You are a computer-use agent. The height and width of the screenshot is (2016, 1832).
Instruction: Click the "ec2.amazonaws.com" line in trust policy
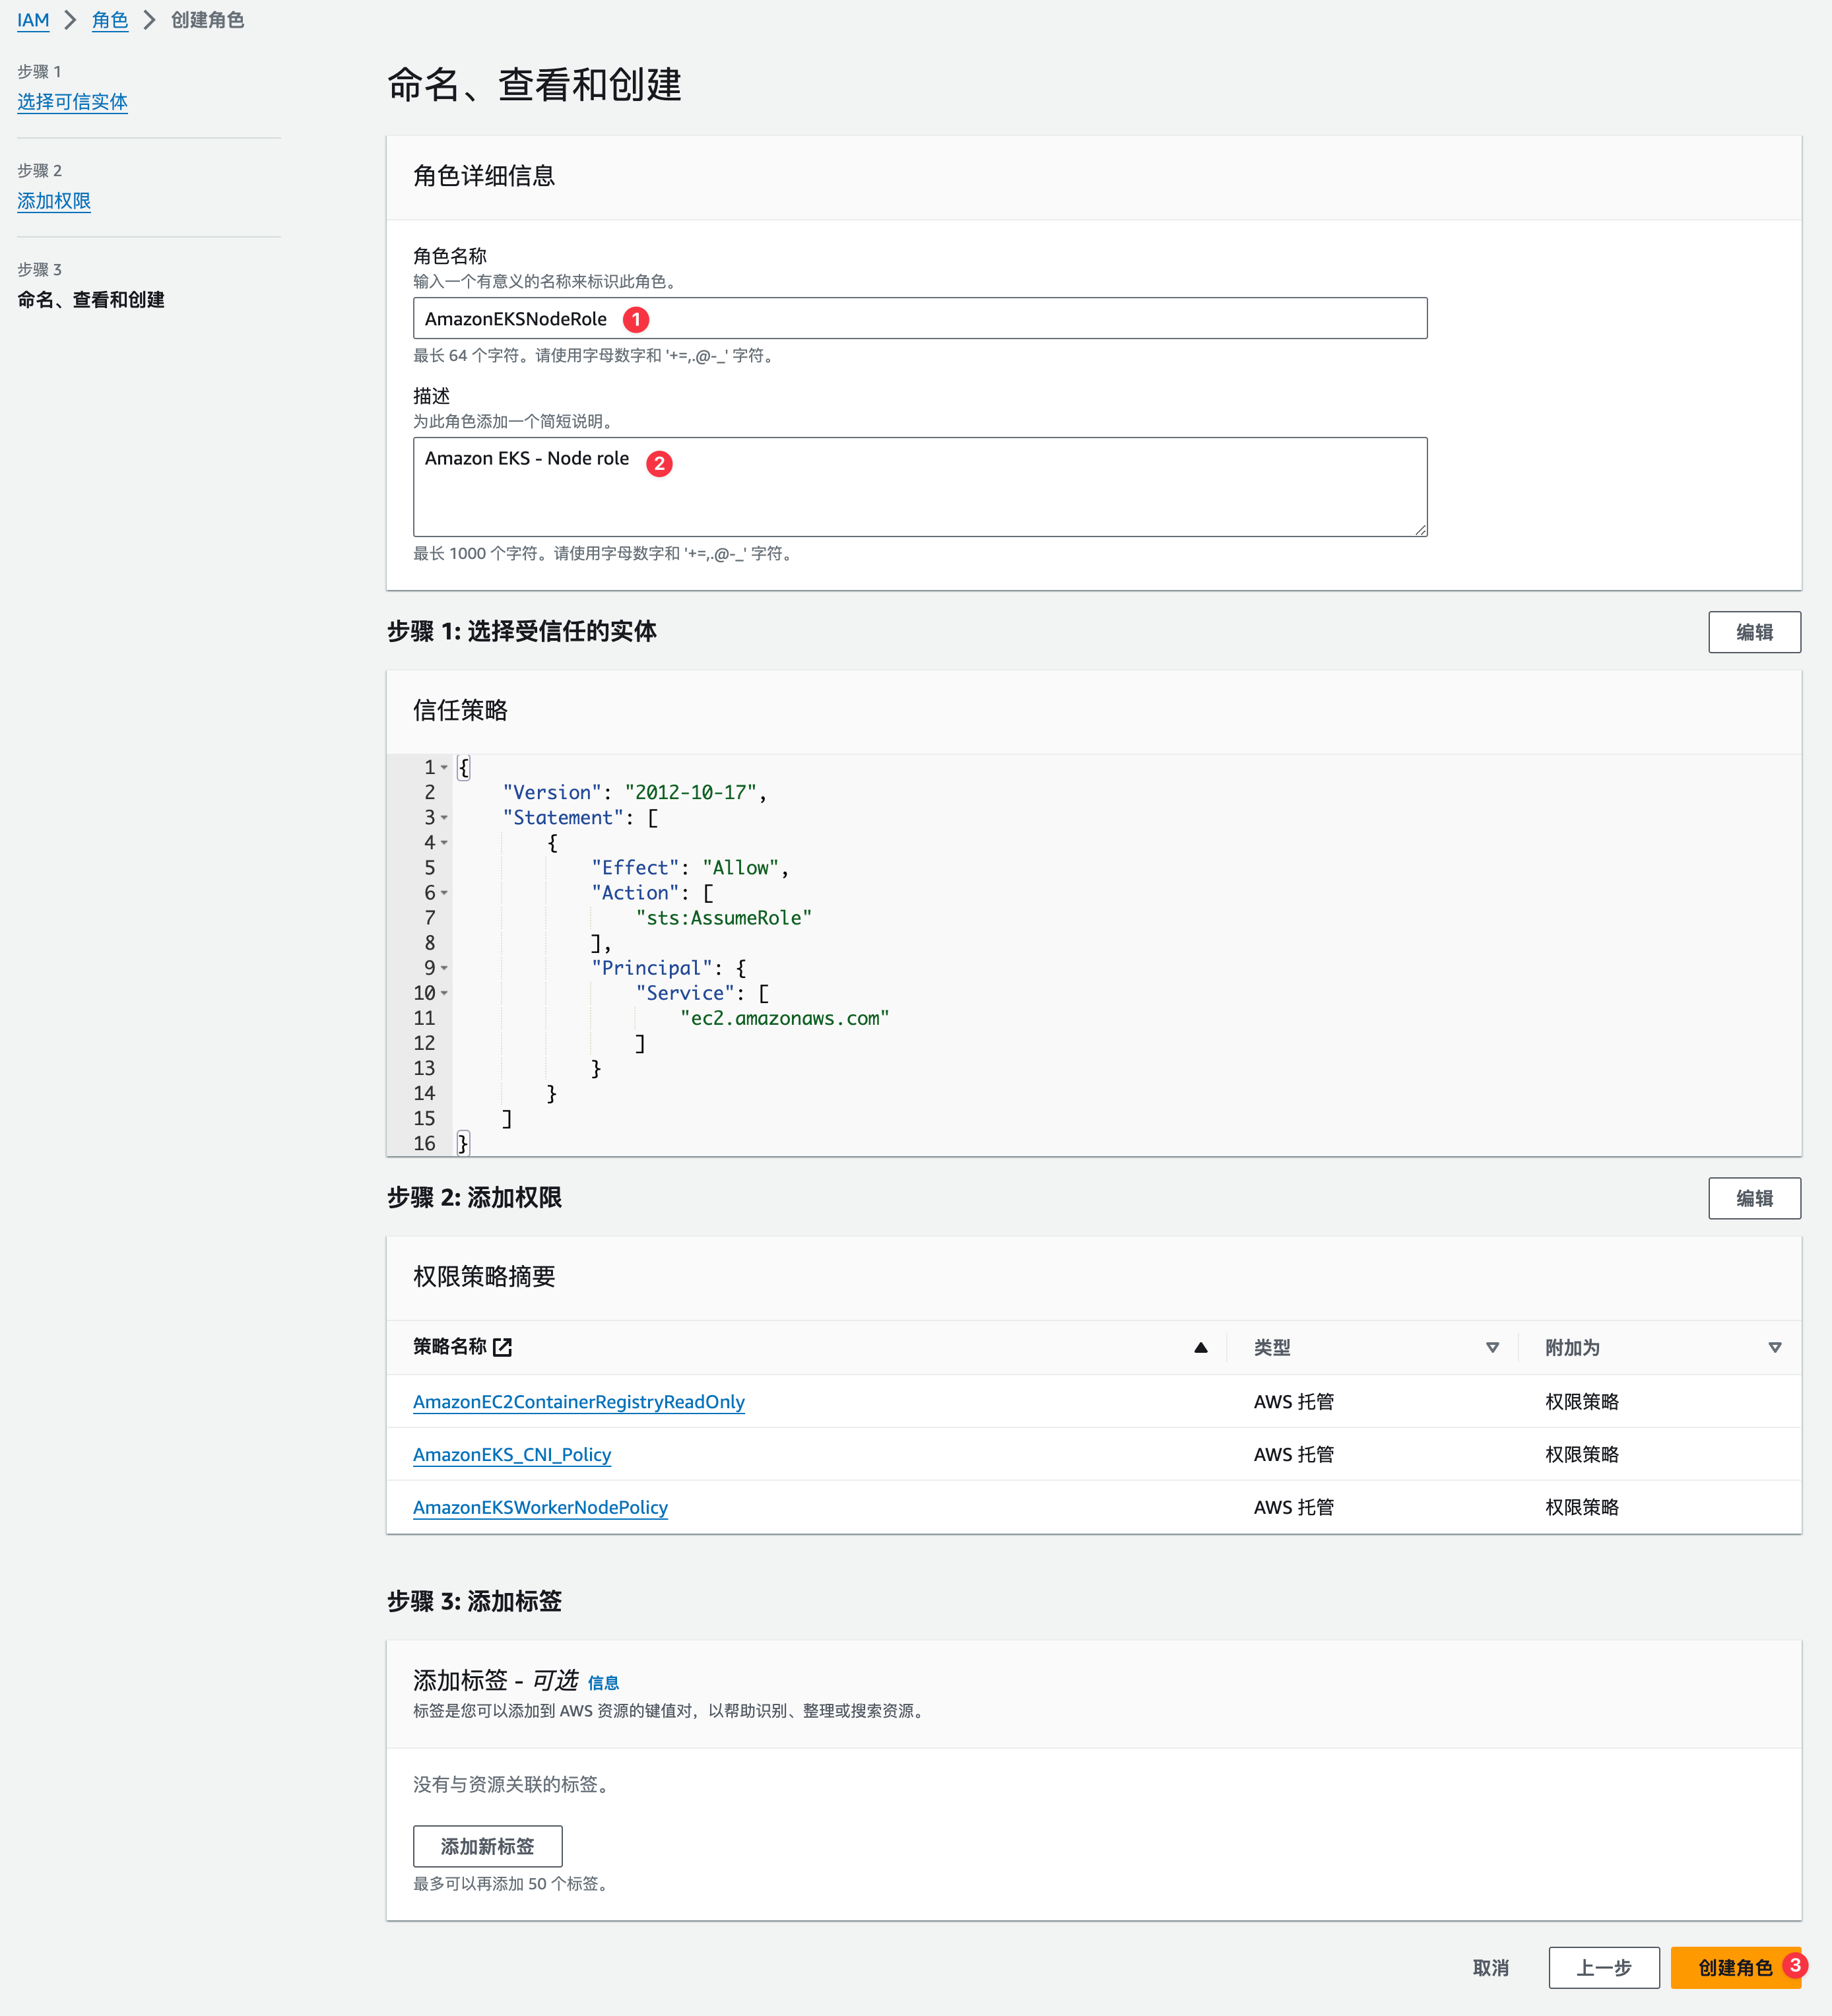(x=785, y=1018)
